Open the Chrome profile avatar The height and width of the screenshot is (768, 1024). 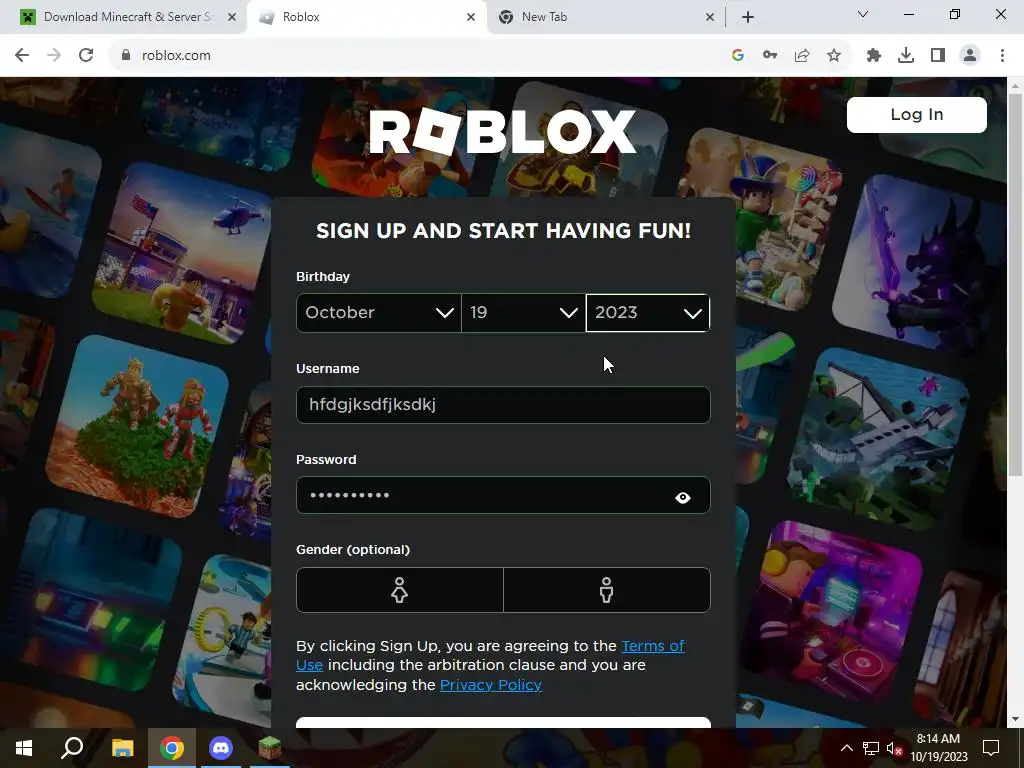click(x=970, y=56)
